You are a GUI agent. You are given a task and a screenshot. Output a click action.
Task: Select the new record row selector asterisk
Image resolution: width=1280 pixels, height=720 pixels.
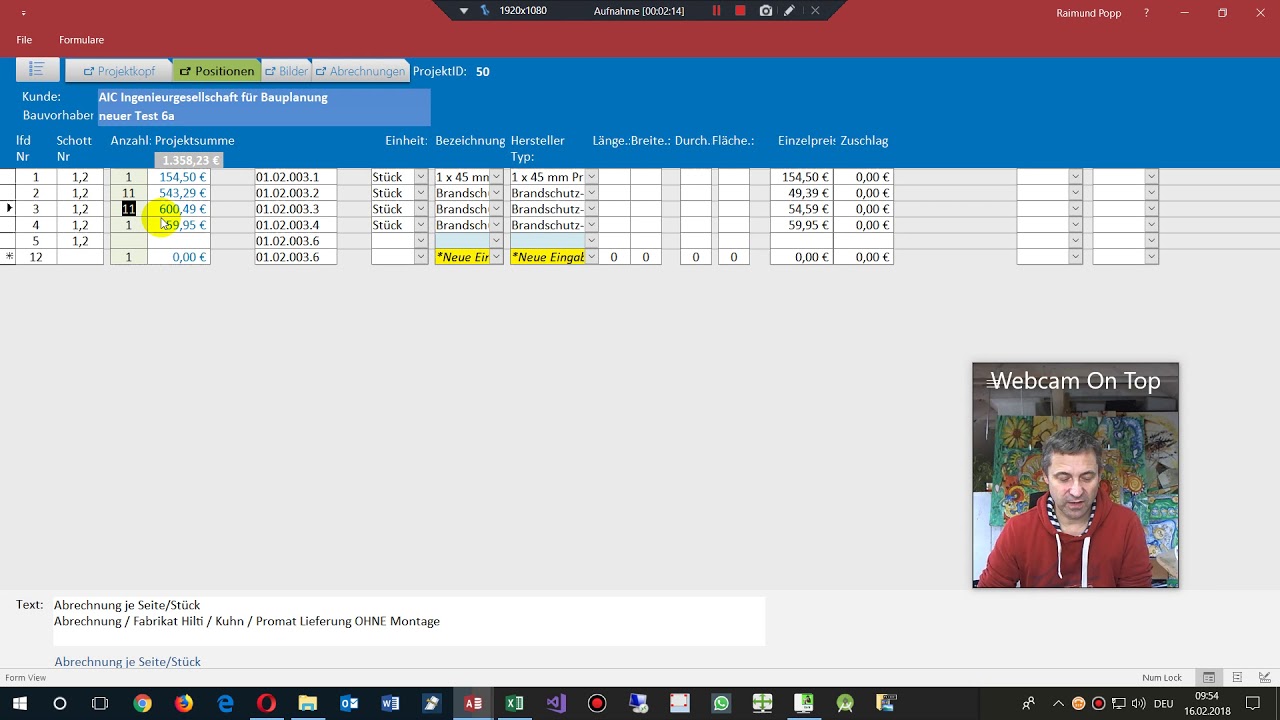[9, 257]
